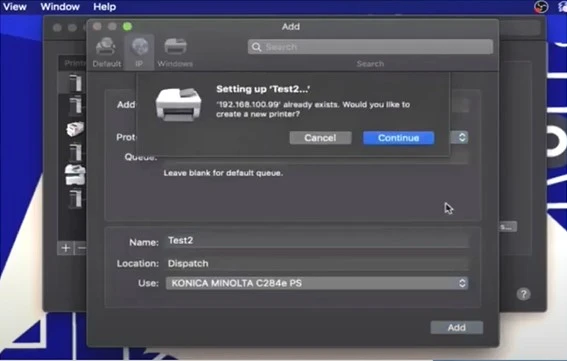Image resolution: width=567 pixels, height=361 pixels.
Task: Select the IP globe tab icon
Action: [x=140, y=47]
